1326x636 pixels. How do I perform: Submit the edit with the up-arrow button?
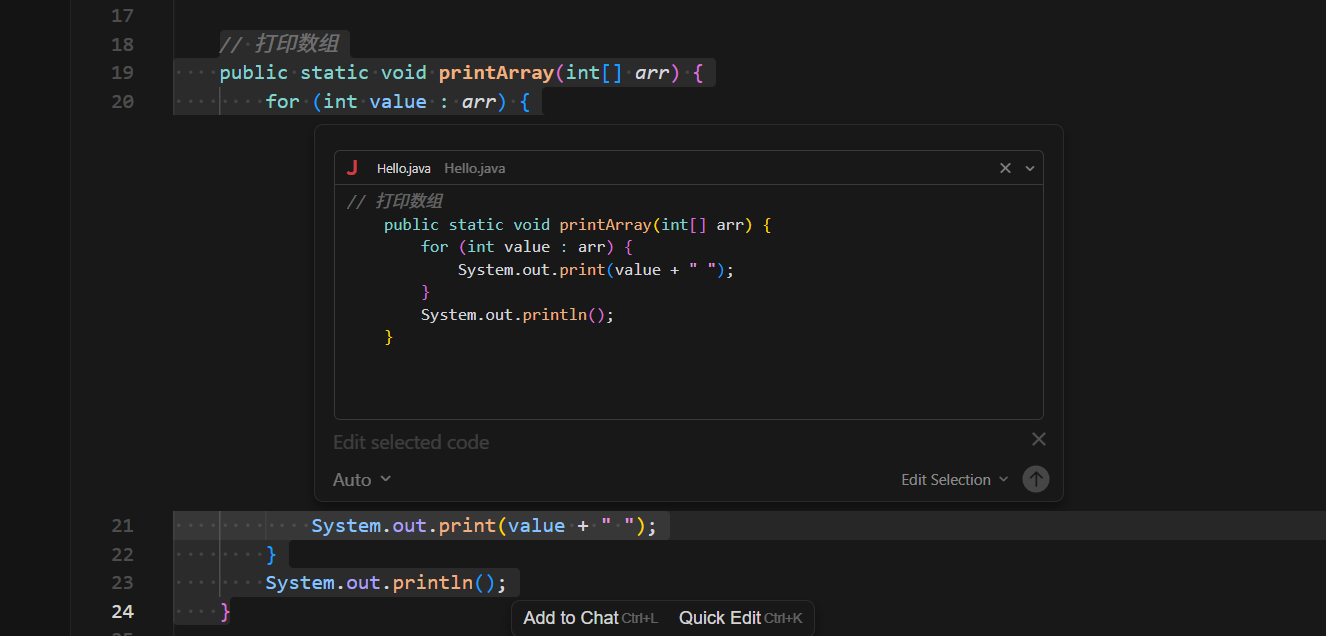pyautogui.click(x=1036, y=479)
